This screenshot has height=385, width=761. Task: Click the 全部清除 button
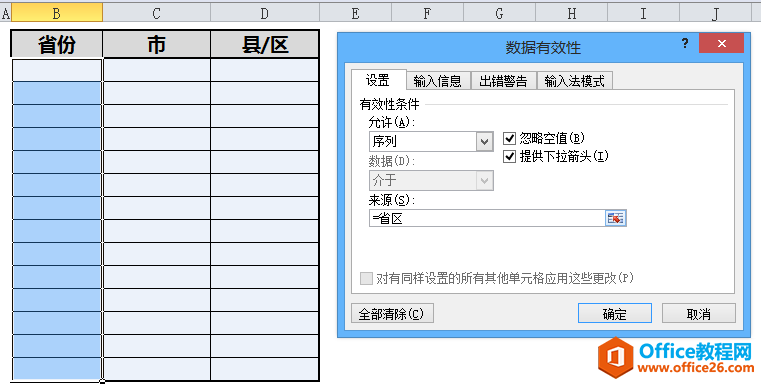pos(392,314)
